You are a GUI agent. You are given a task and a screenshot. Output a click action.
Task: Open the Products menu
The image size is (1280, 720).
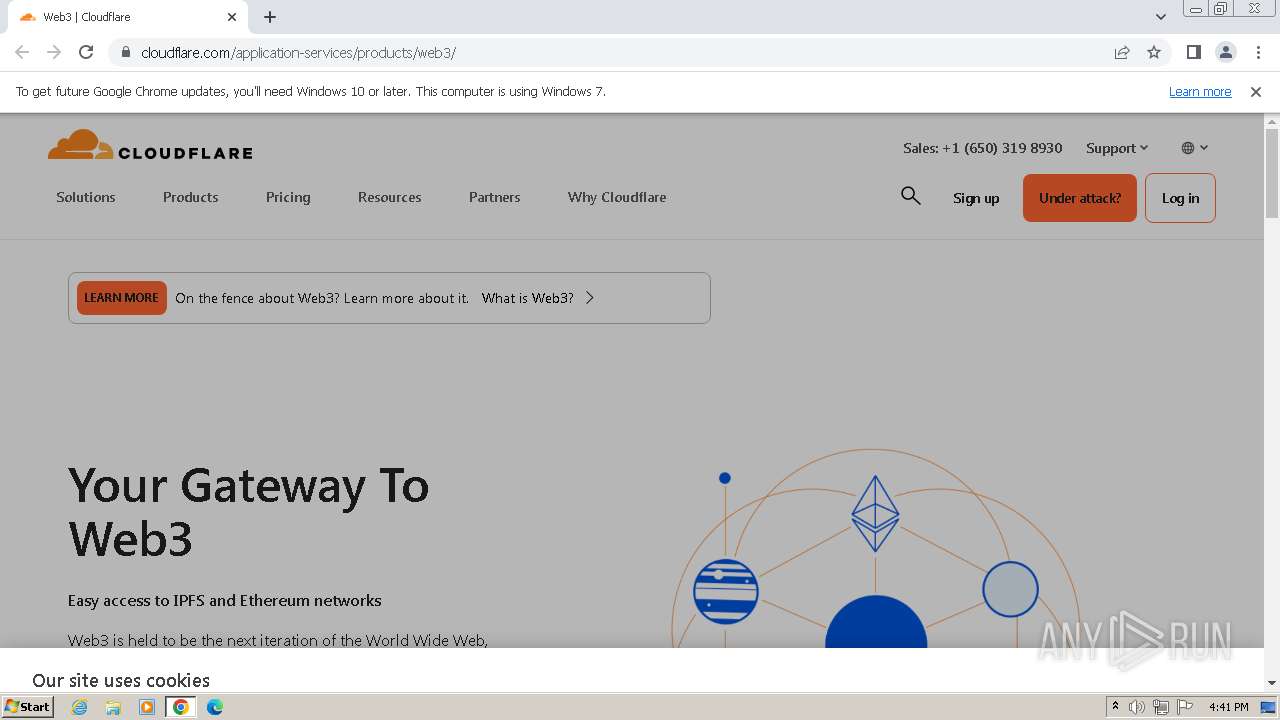pyautogui.click(x=191, y=197)
